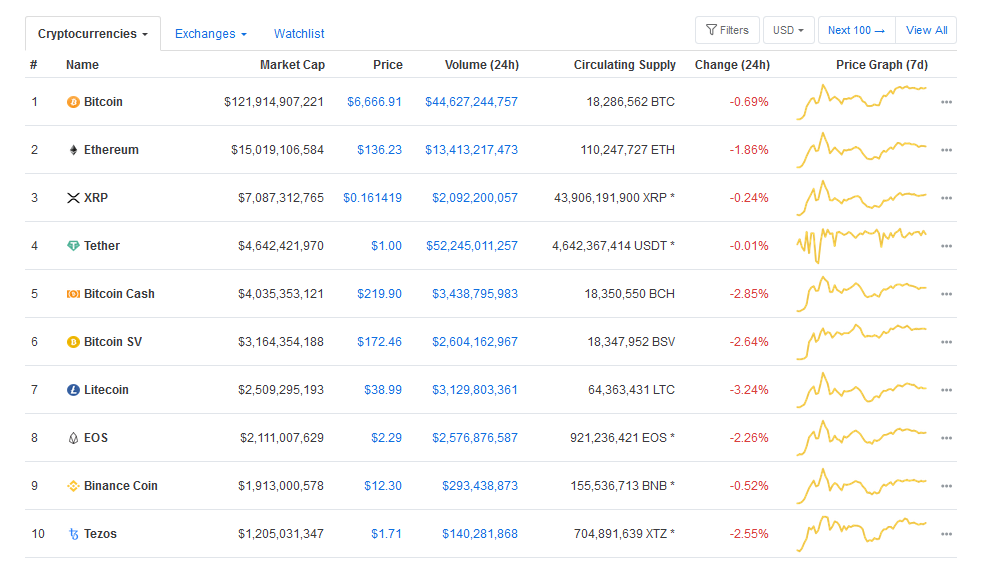The width and height of the screenshot is (983, 561).
Task: Sort by the Name column header
Action: tap(82, 65)
